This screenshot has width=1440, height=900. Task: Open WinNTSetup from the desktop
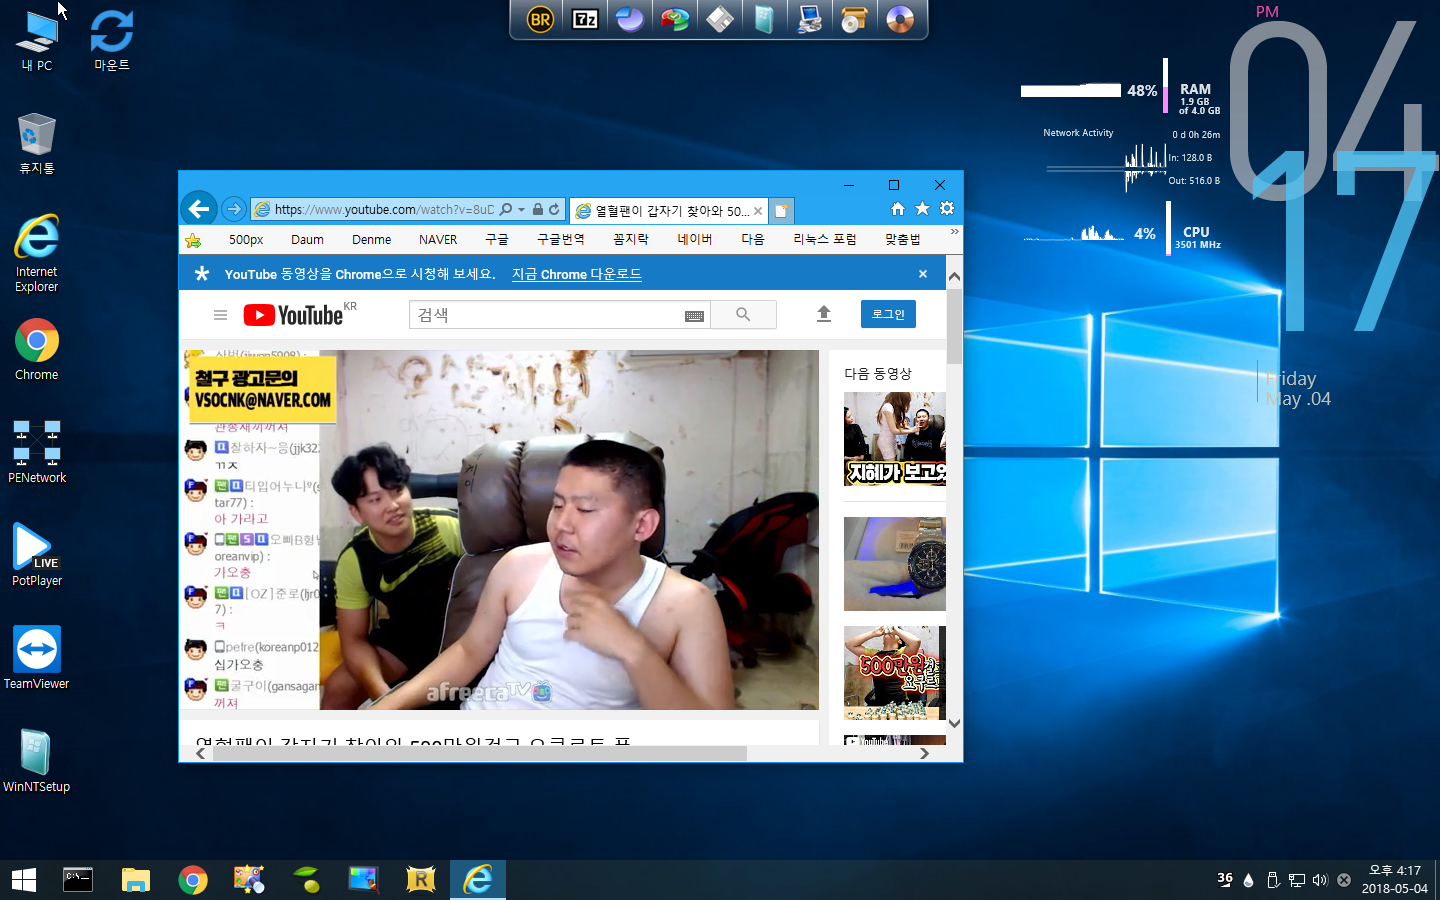[x=37, y=761]
